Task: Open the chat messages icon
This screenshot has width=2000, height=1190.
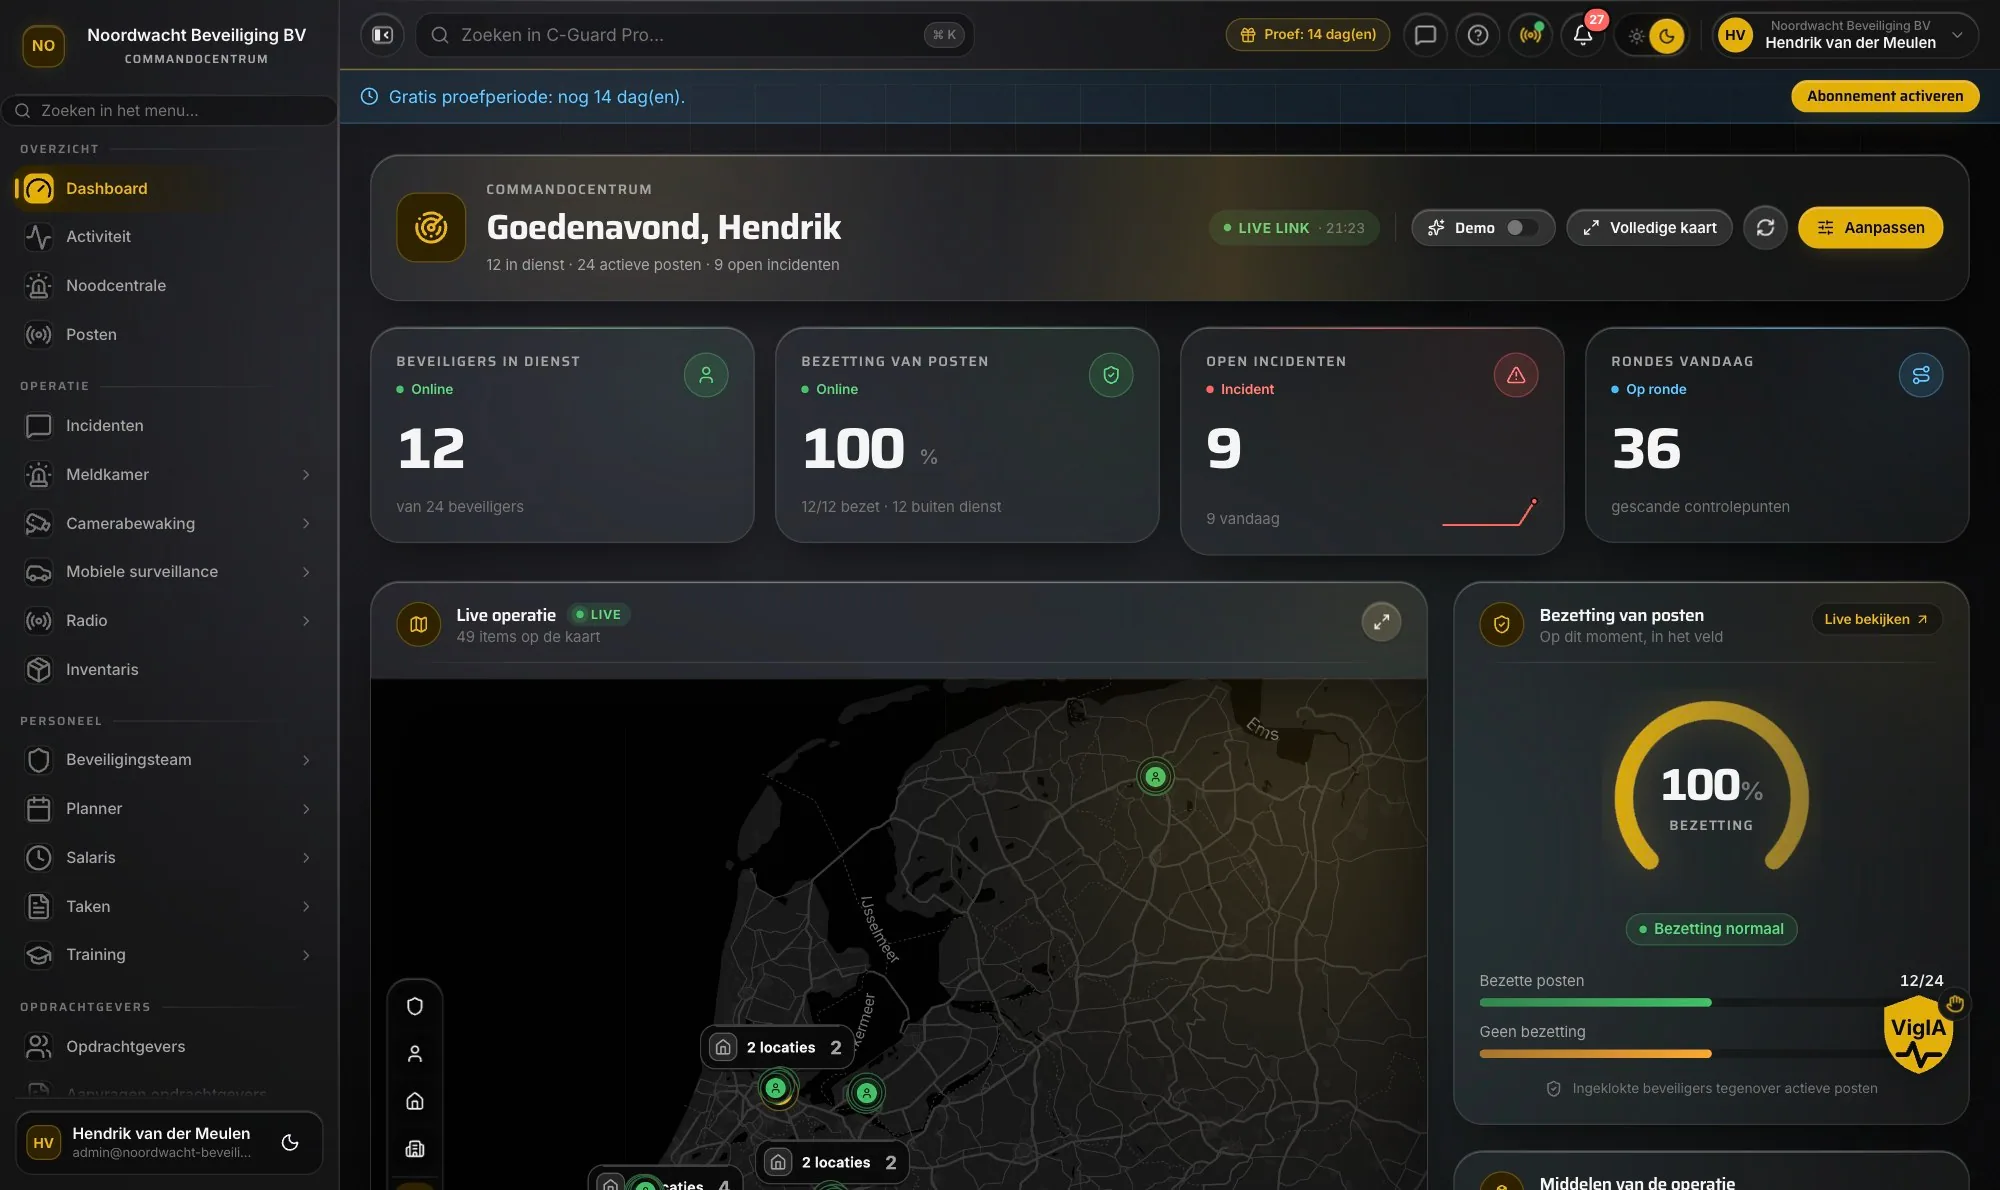Action: click(1425, 35)
